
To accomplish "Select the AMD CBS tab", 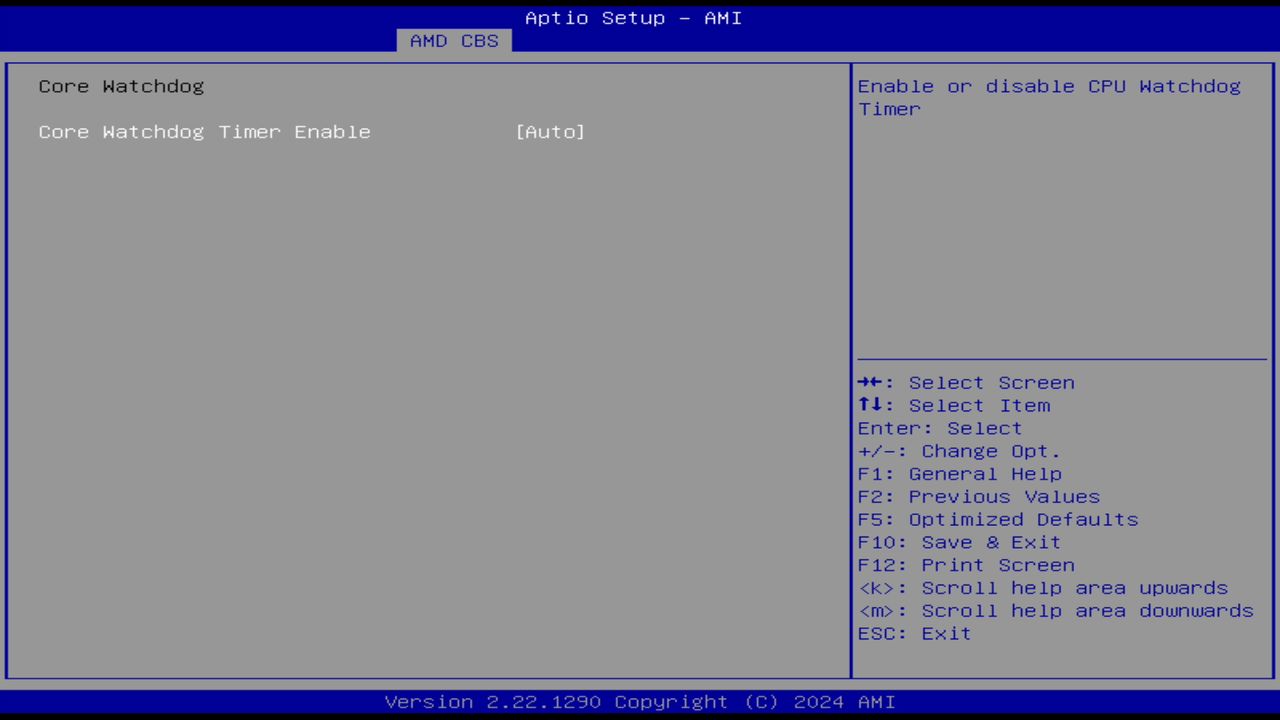I will pyautogui.click(x=454, y=41).
